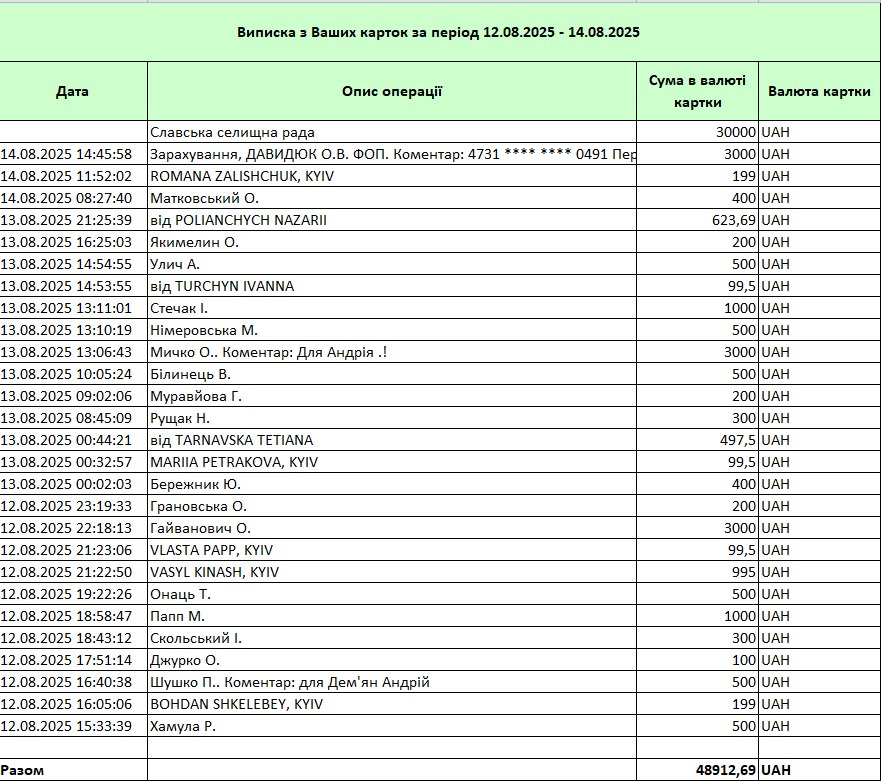The height and width of the screenshot is (781, 881).
Task: Select the "від POLIANCHYCH NAZARII" cell
Action: pos(238,220)
